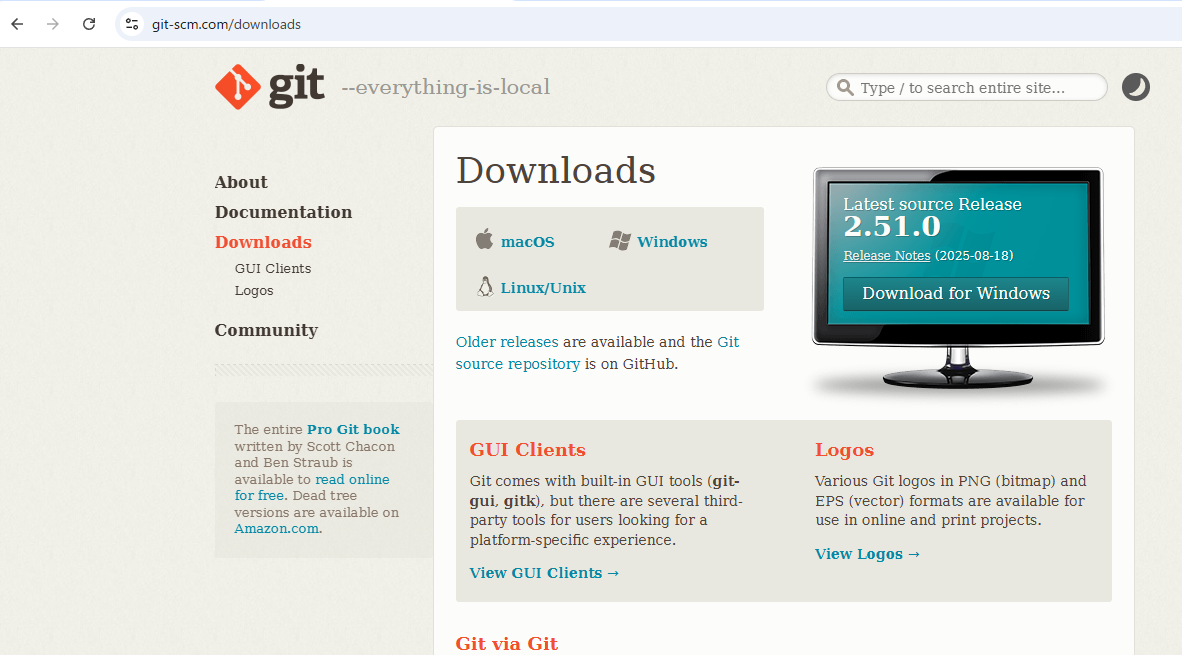Click the Logos heading in content area
The height and width of the screenshot is (655, 1182).
tap(844, 450)
